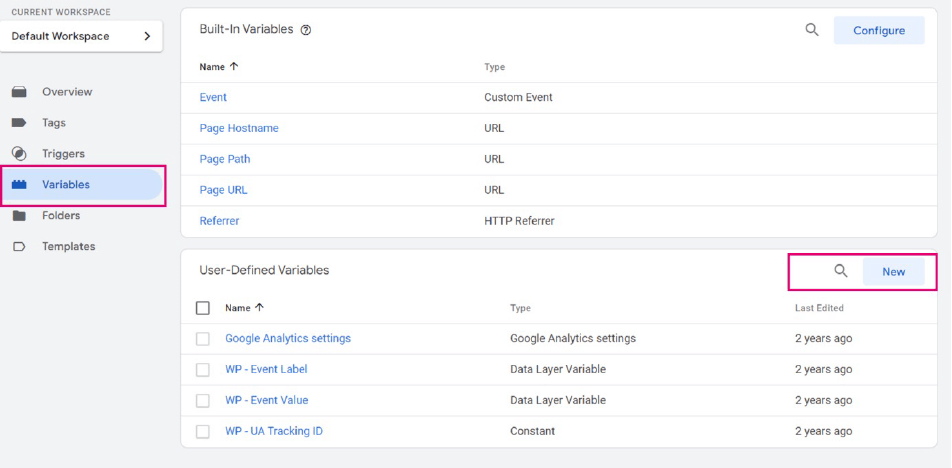952x468 pixels.
Task: Sort User-Defined Variables by Name arrow
Action: [260, 308]
